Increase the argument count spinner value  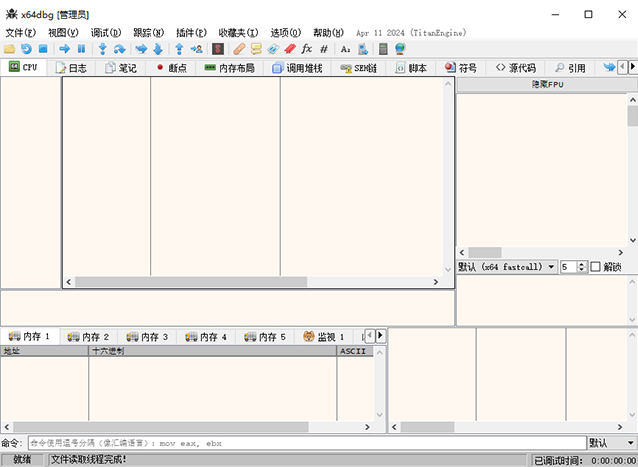[581, 264]
